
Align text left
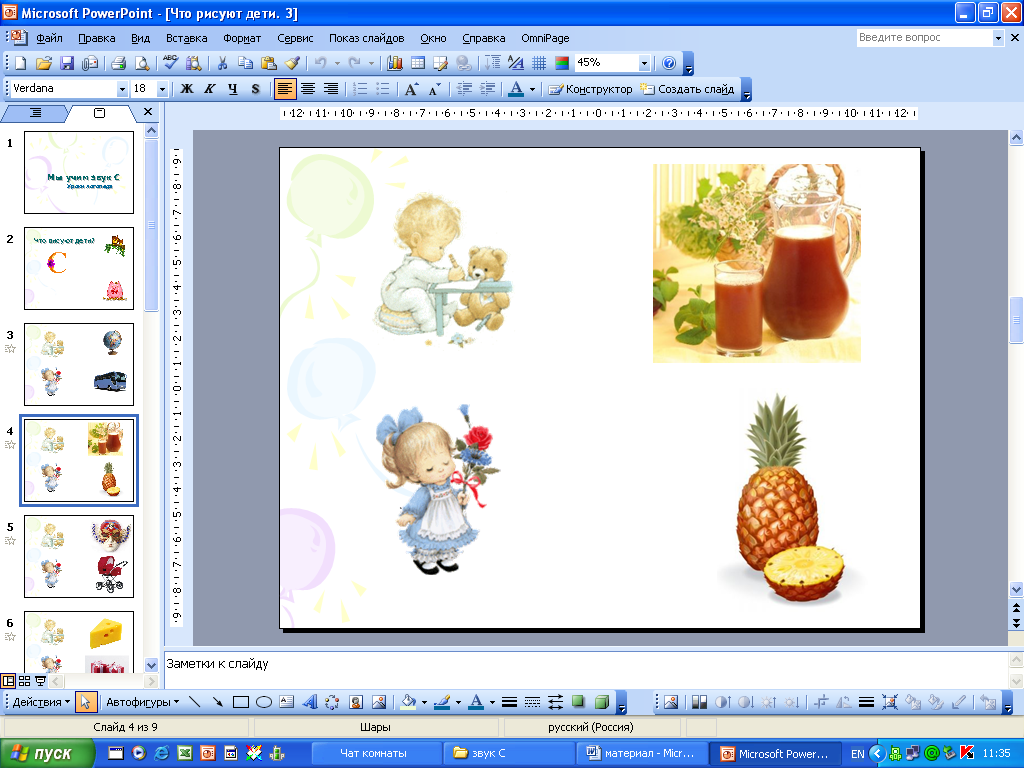[x=285, y=89]
